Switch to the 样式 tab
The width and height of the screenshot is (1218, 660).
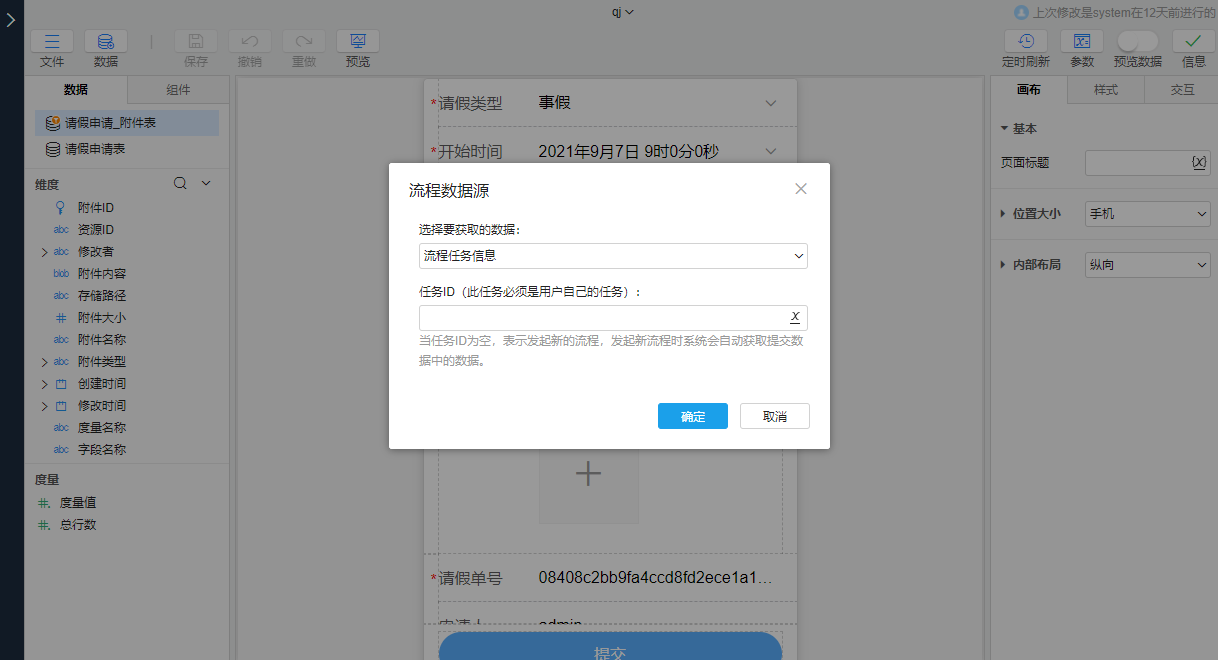pyautogui.click(x=1105, y=90)
